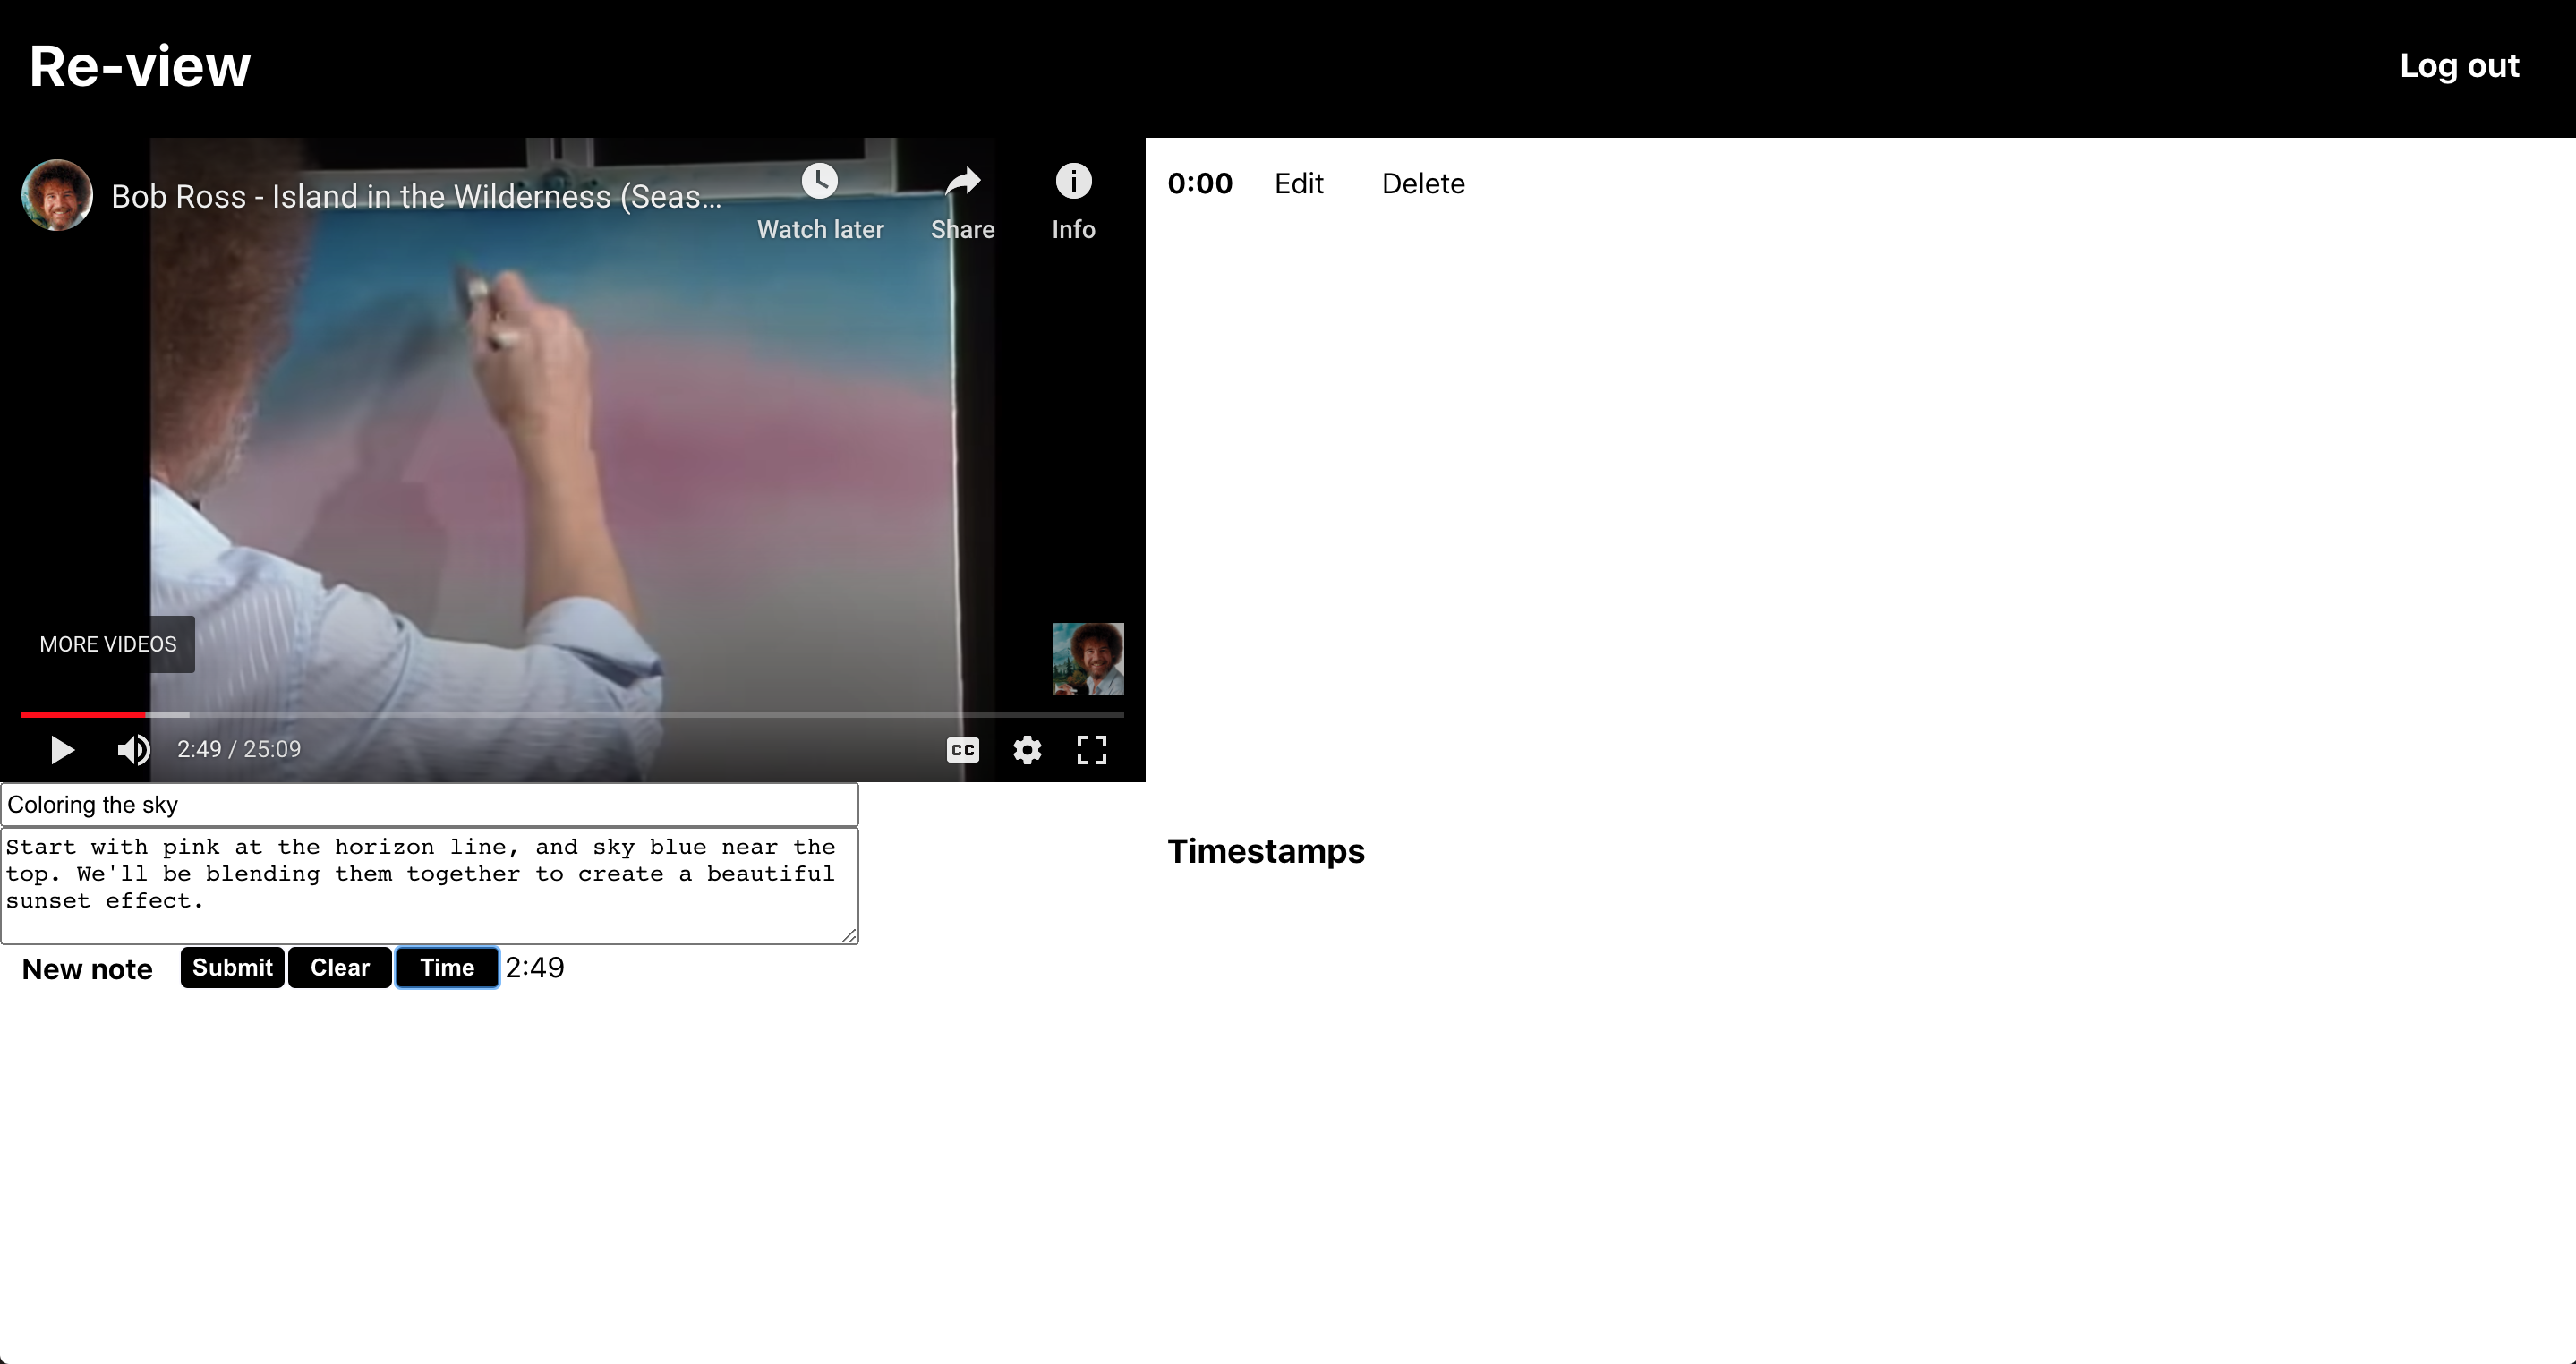Click the Timestamps heading
The image size is (2576, 1364).
click(1266, 851)
